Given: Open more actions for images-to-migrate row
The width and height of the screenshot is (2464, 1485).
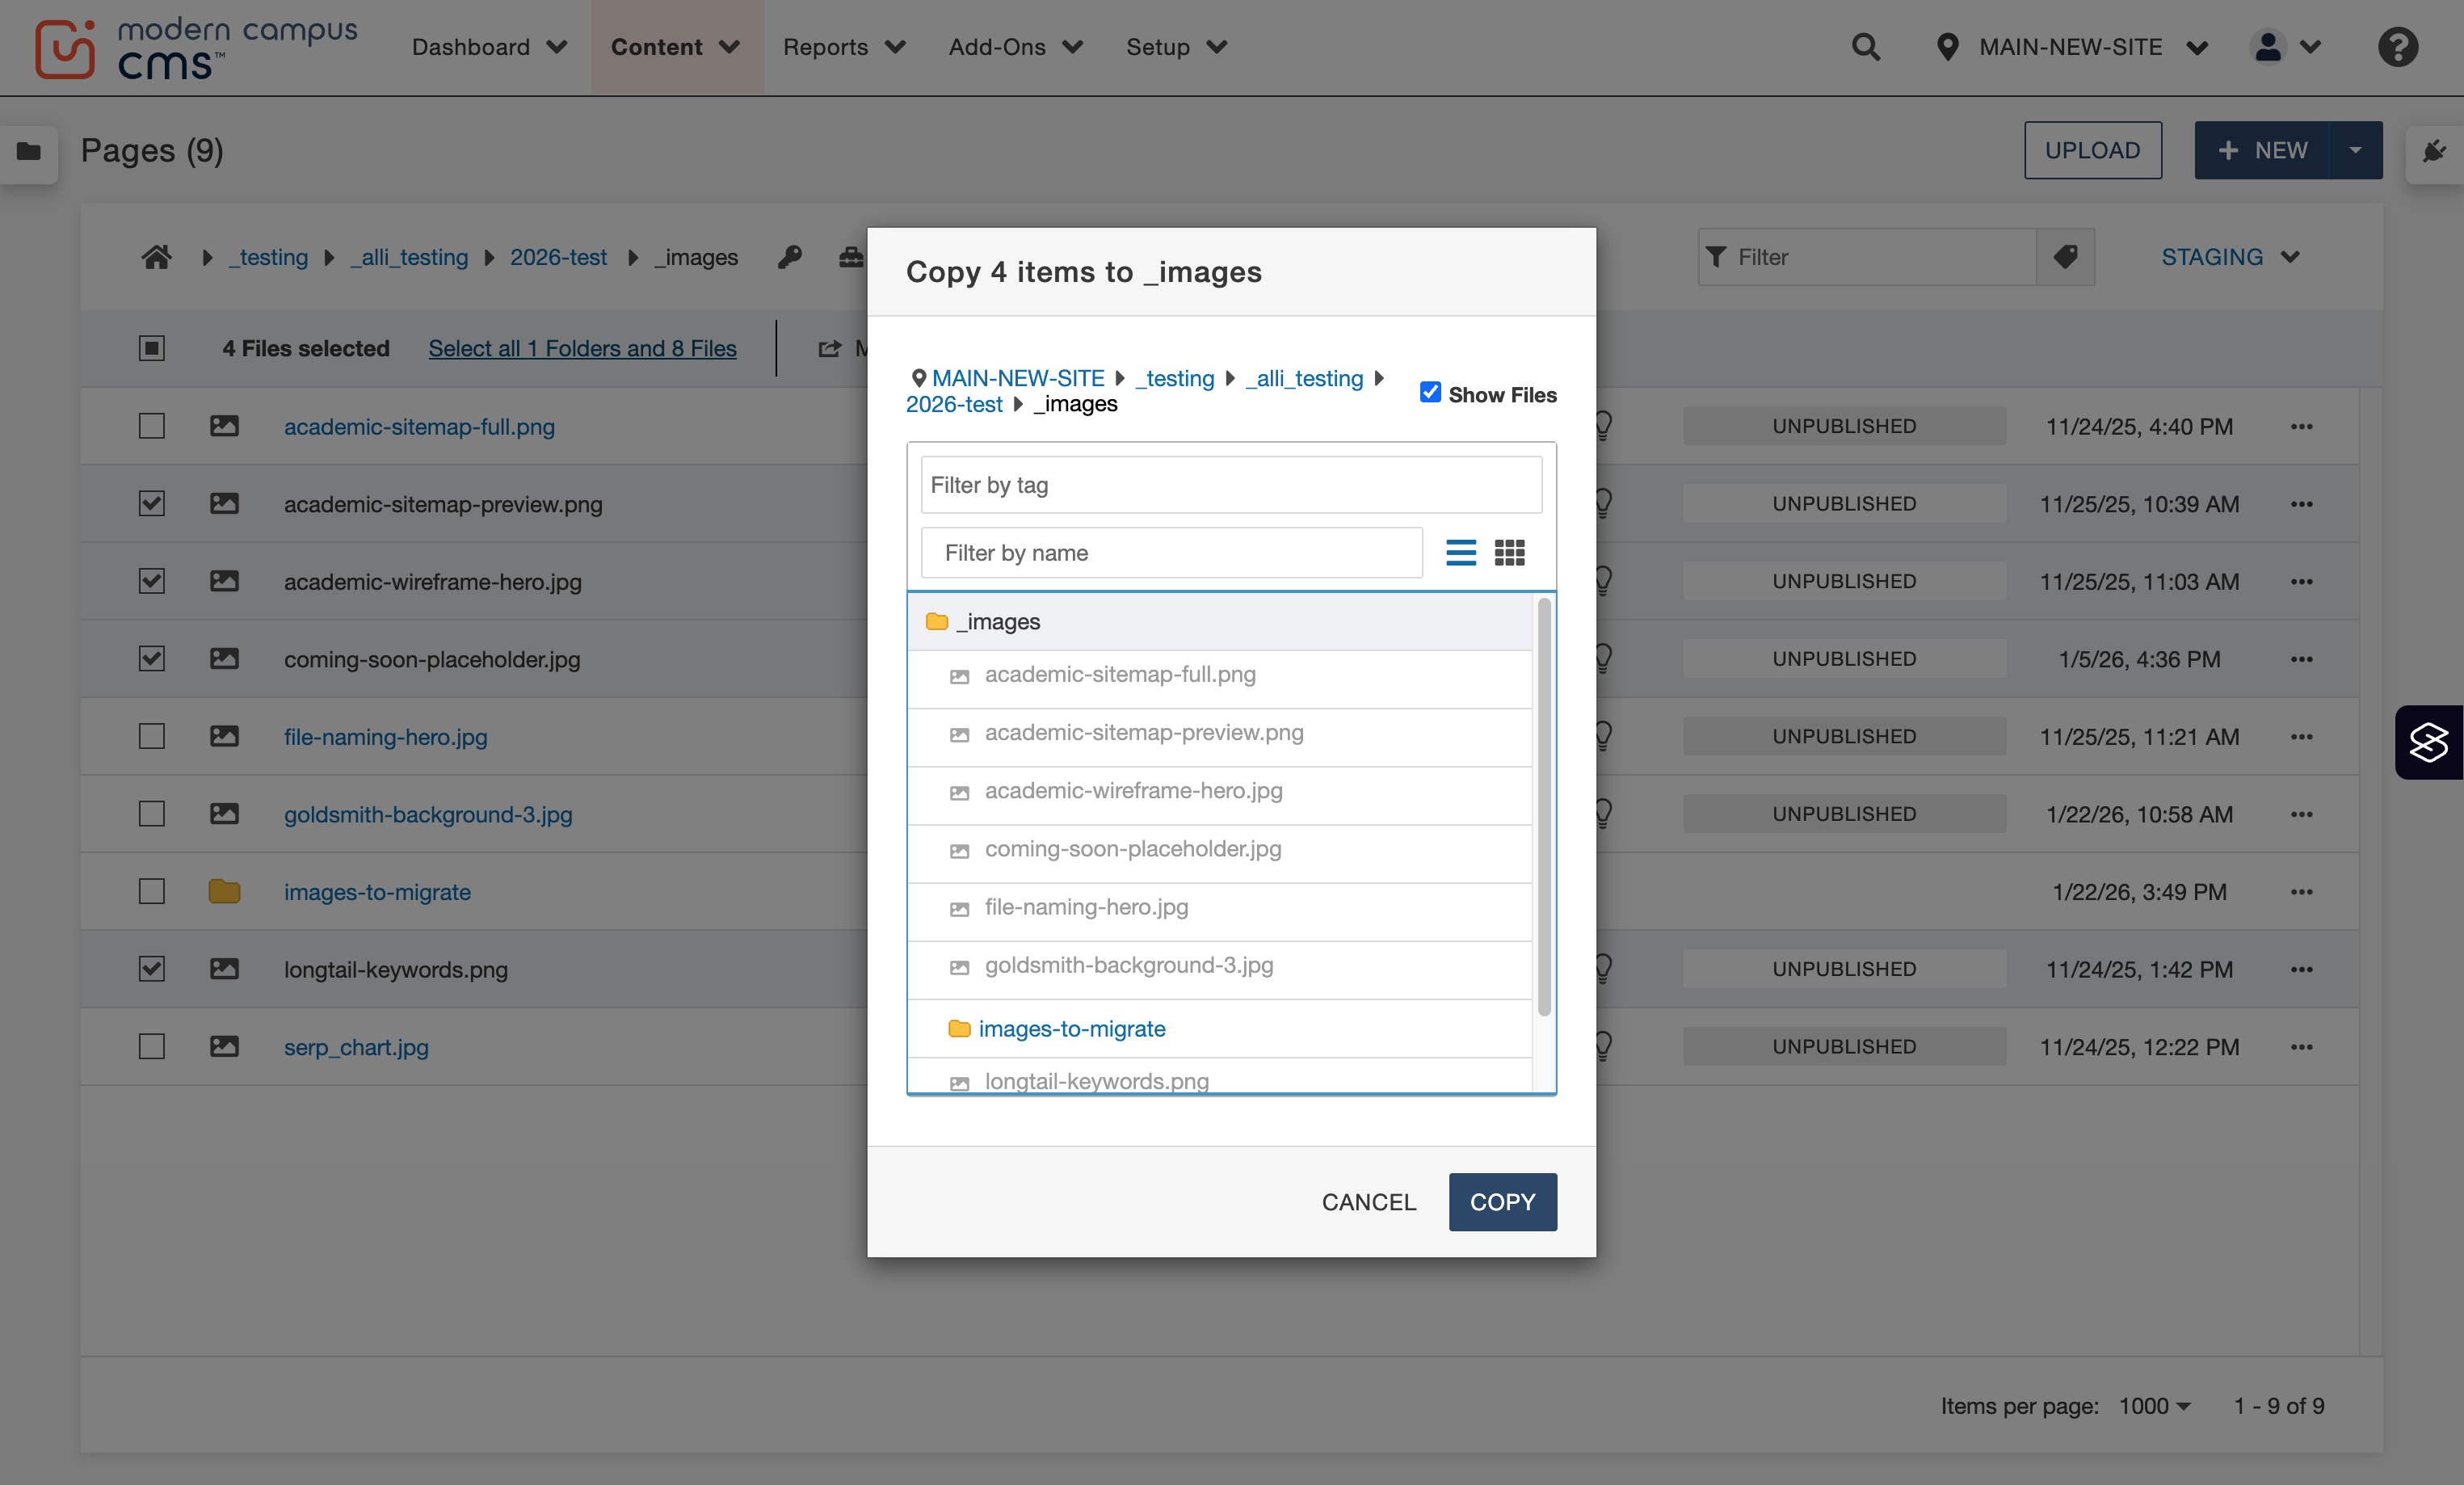Looking at the screenshot, I should [x=2301, y=892].
